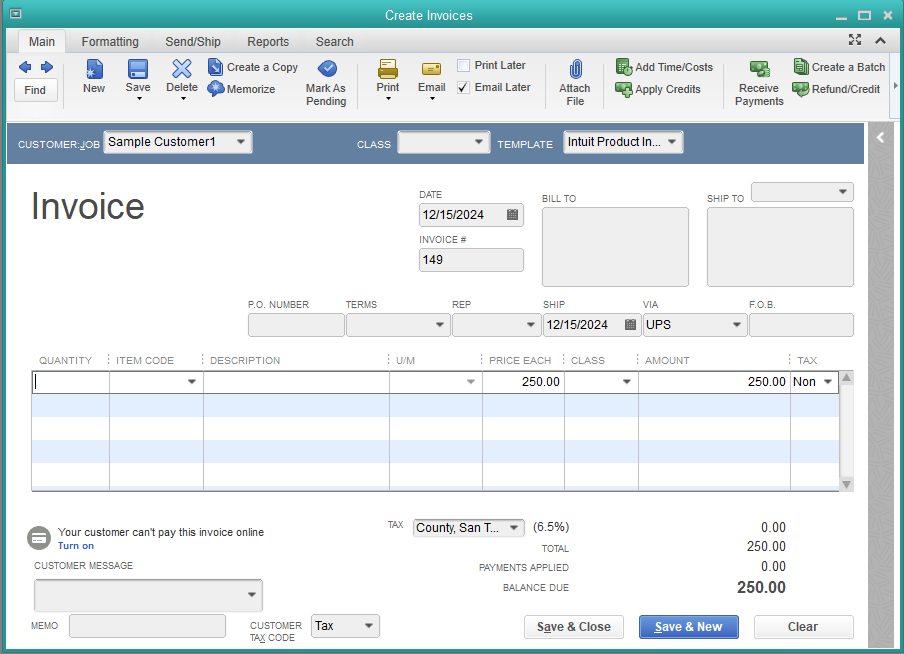The image size is (904, 654).
Task: Create a New invoice
Action: (94, 76)
